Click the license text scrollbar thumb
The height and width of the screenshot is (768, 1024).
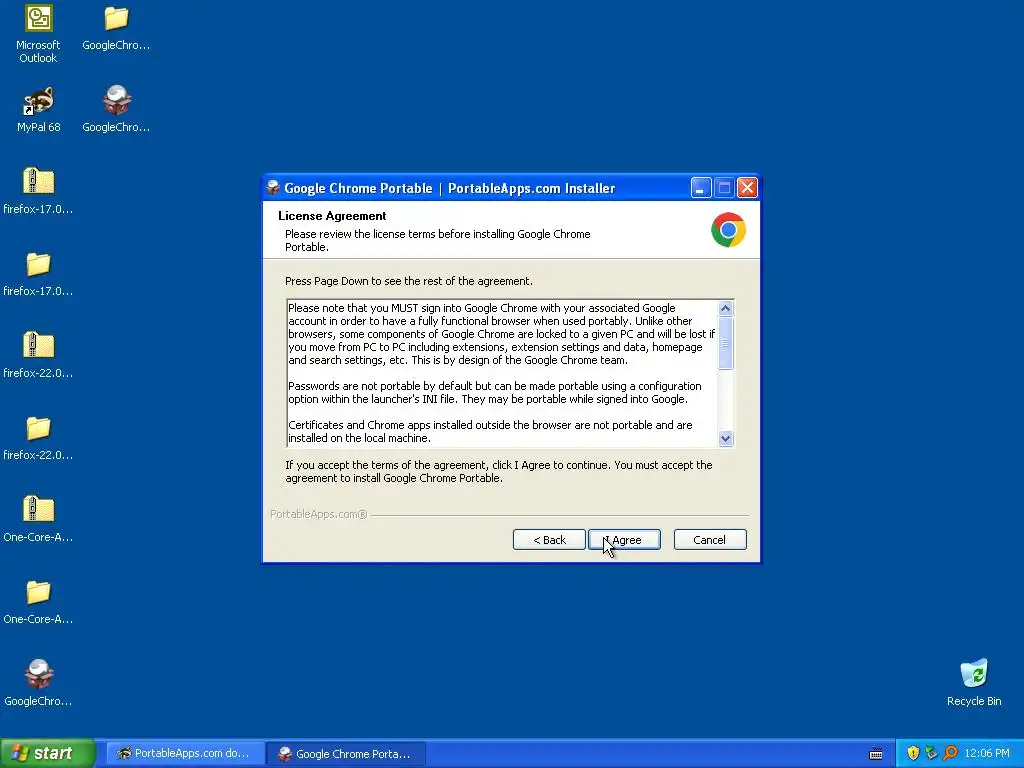tap(725, 343)
